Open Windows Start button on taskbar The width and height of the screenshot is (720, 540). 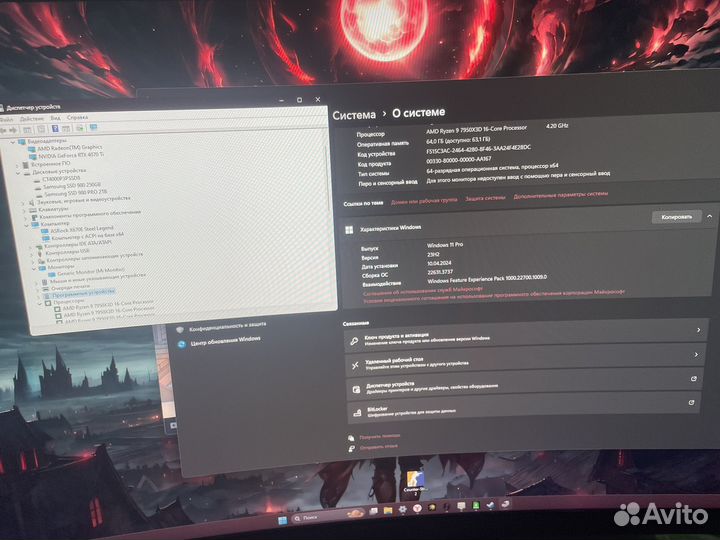(281, 522)
